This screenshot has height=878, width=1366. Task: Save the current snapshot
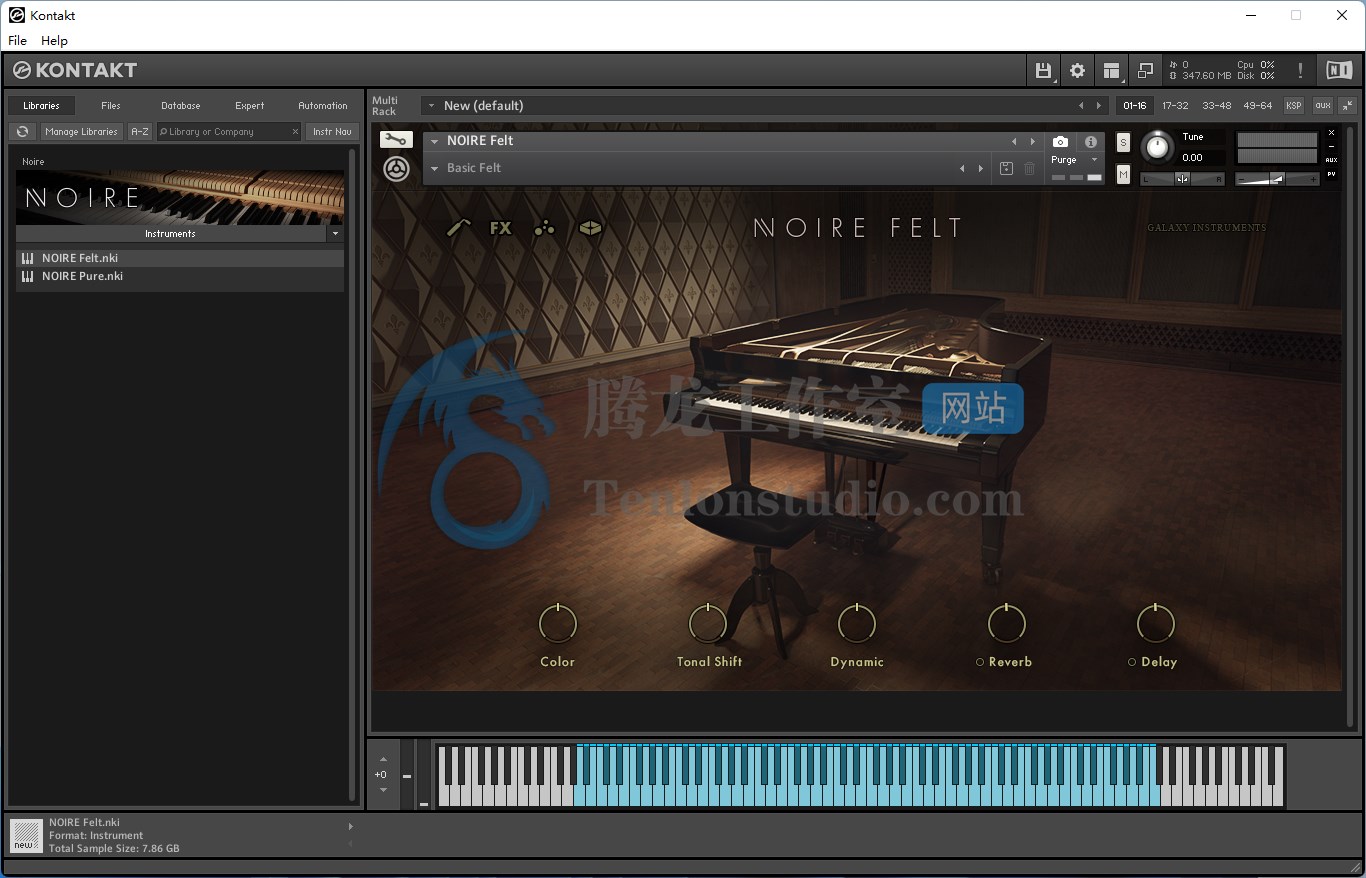[1006, 168]
